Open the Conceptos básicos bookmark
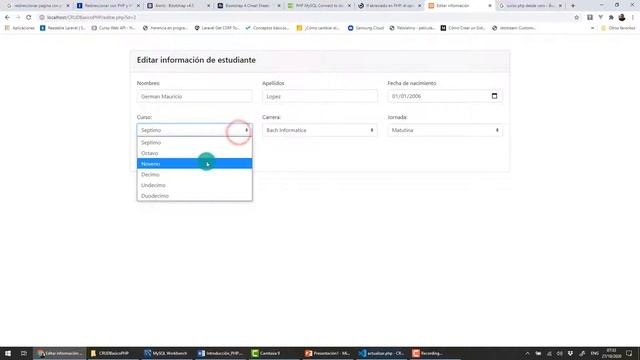Screen dimensions: 640x360 click(x=267, y=28)
